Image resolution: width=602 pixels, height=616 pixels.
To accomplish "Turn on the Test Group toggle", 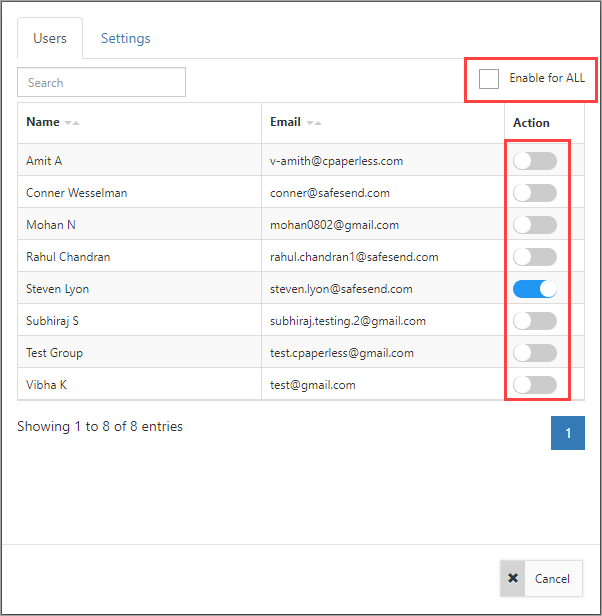I will pyautogui.click(x=534, y=353).
